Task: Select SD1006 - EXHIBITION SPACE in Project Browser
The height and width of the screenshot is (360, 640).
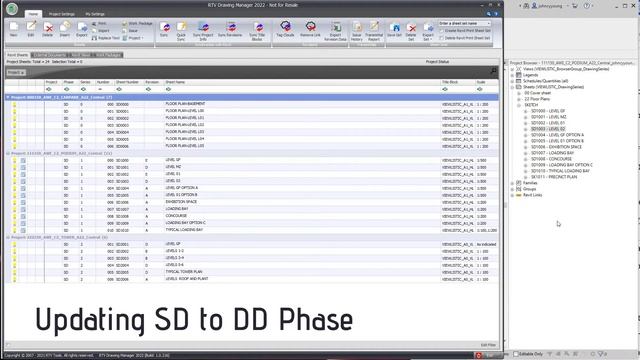Action: 556,147
